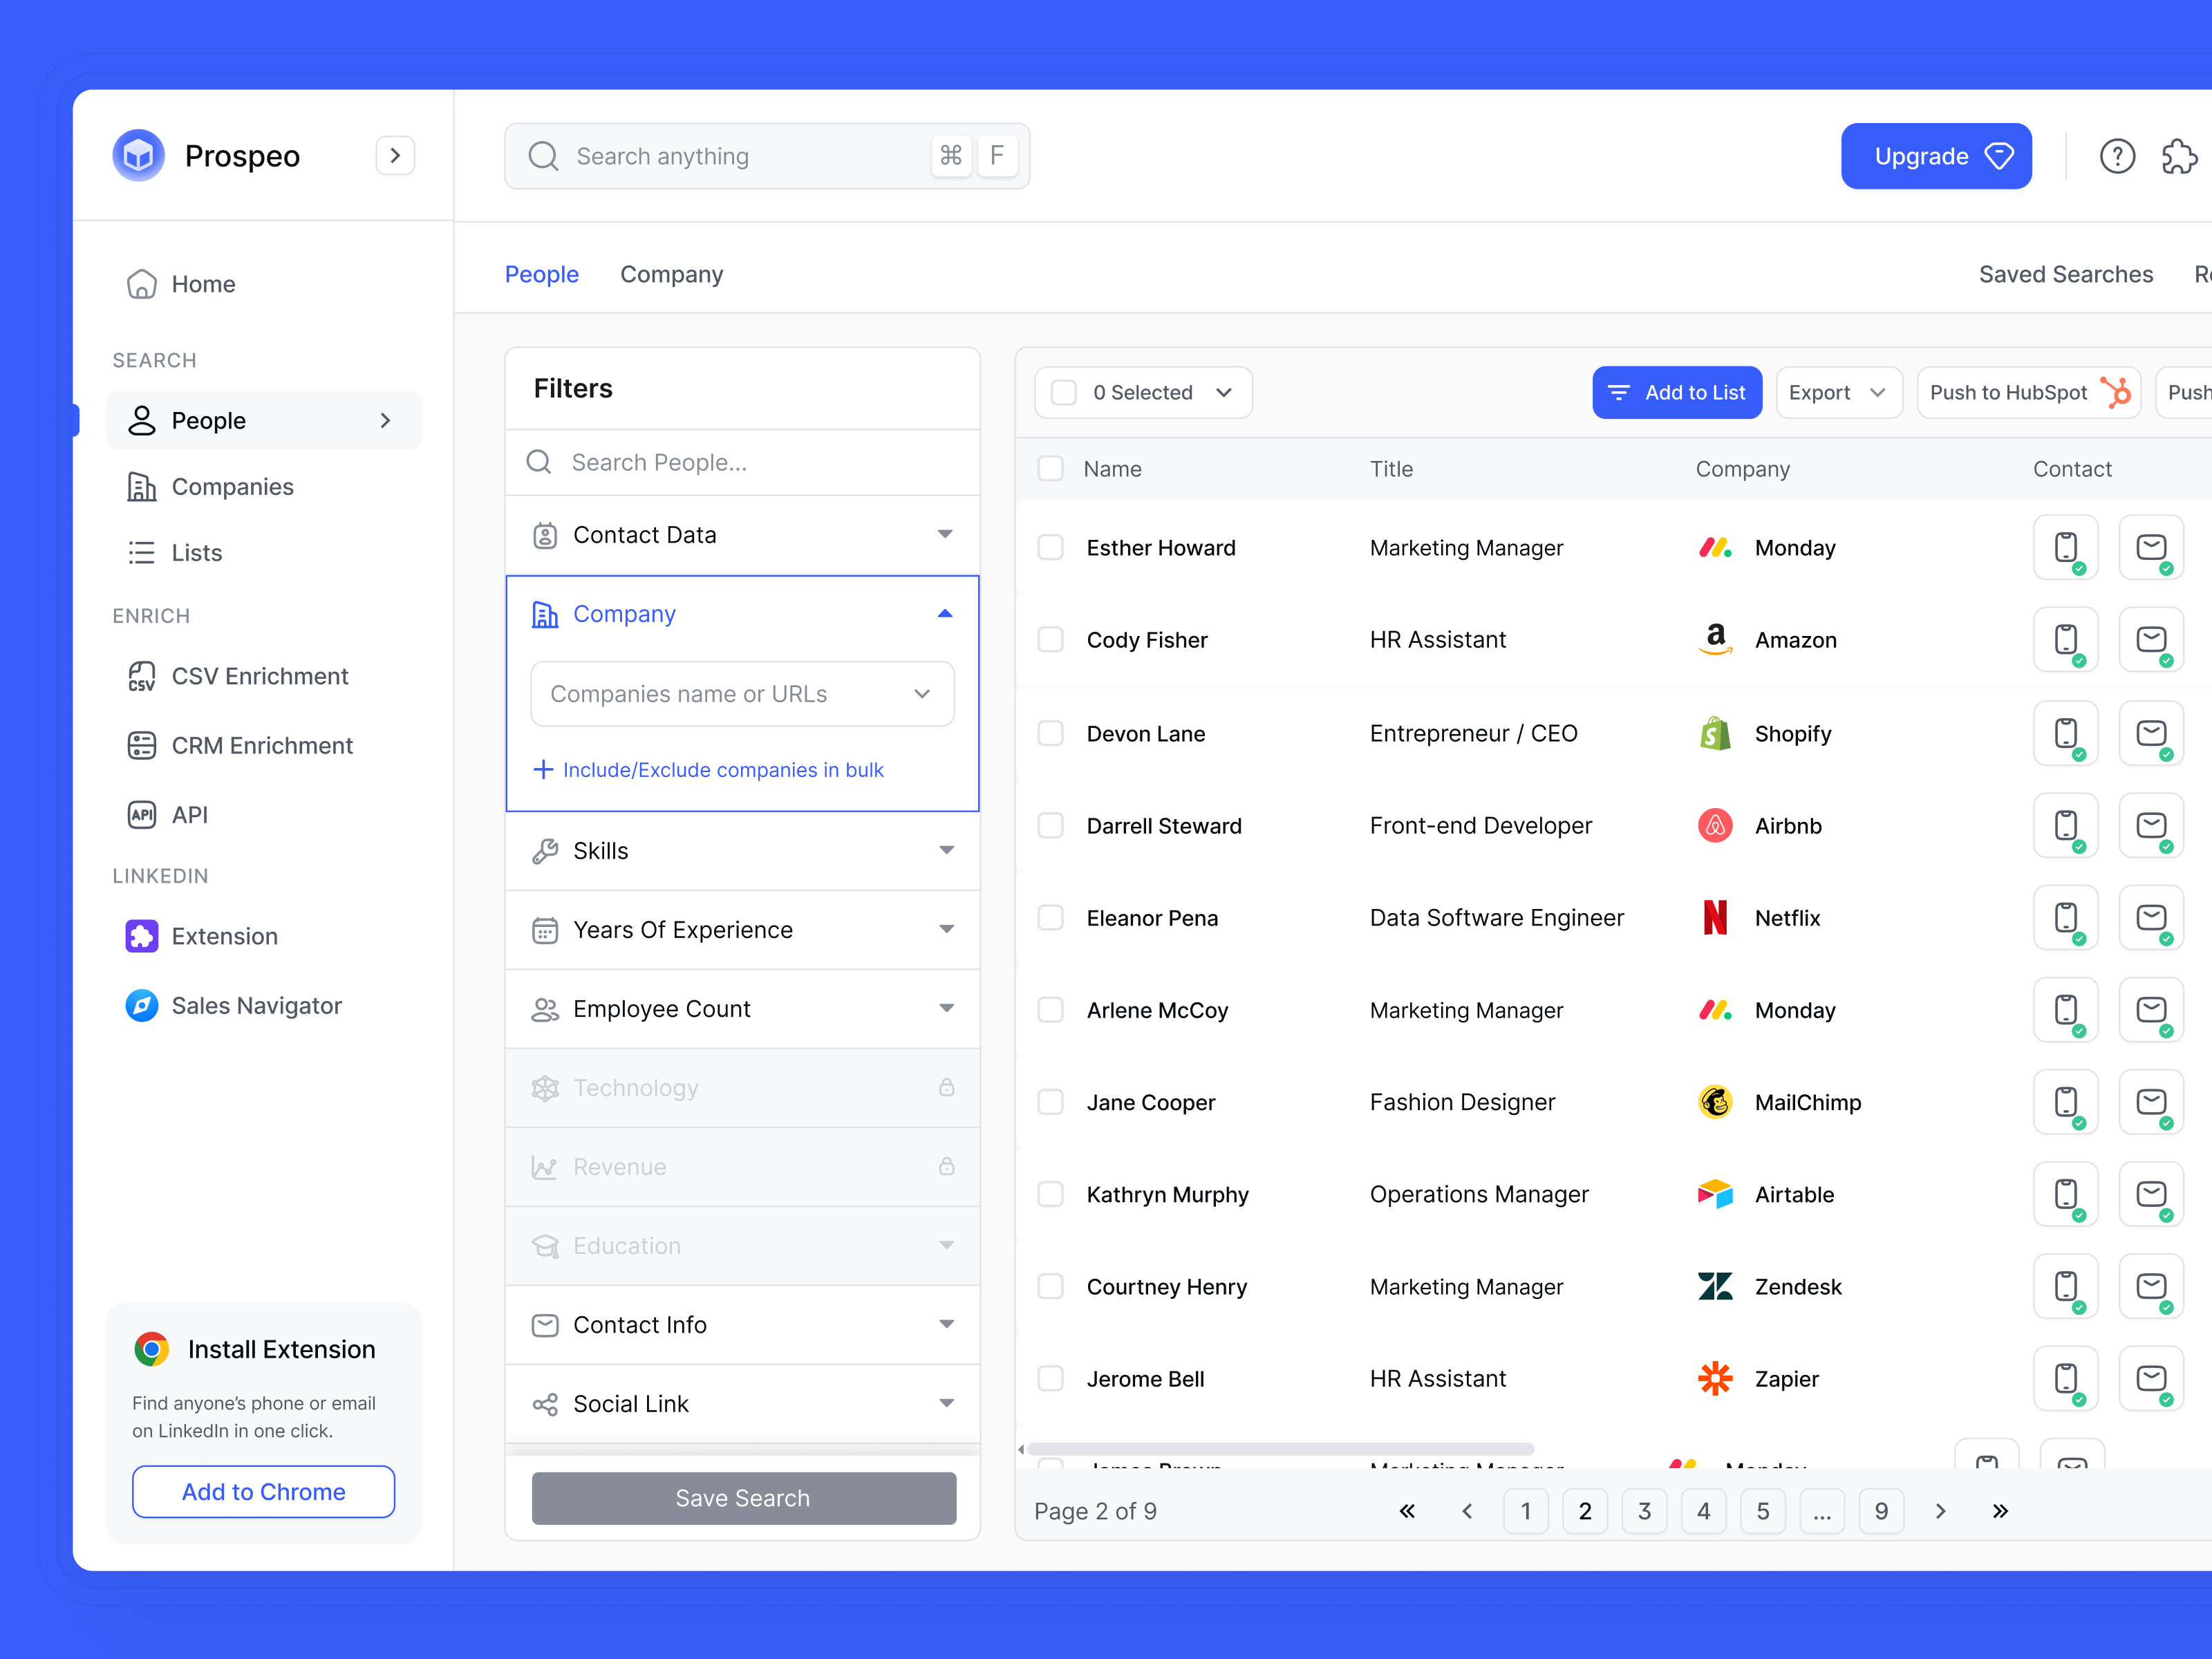Click the Netflix logo in Eleanor Pena row
2212x1659 pixels.
(x=1715, y=918)
